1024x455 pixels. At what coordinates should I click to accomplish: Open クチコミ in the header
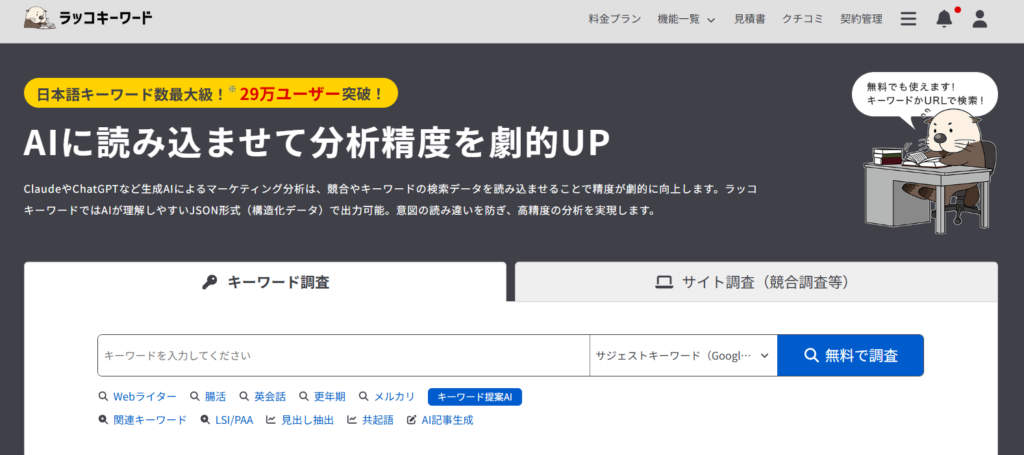pos(802,19)
